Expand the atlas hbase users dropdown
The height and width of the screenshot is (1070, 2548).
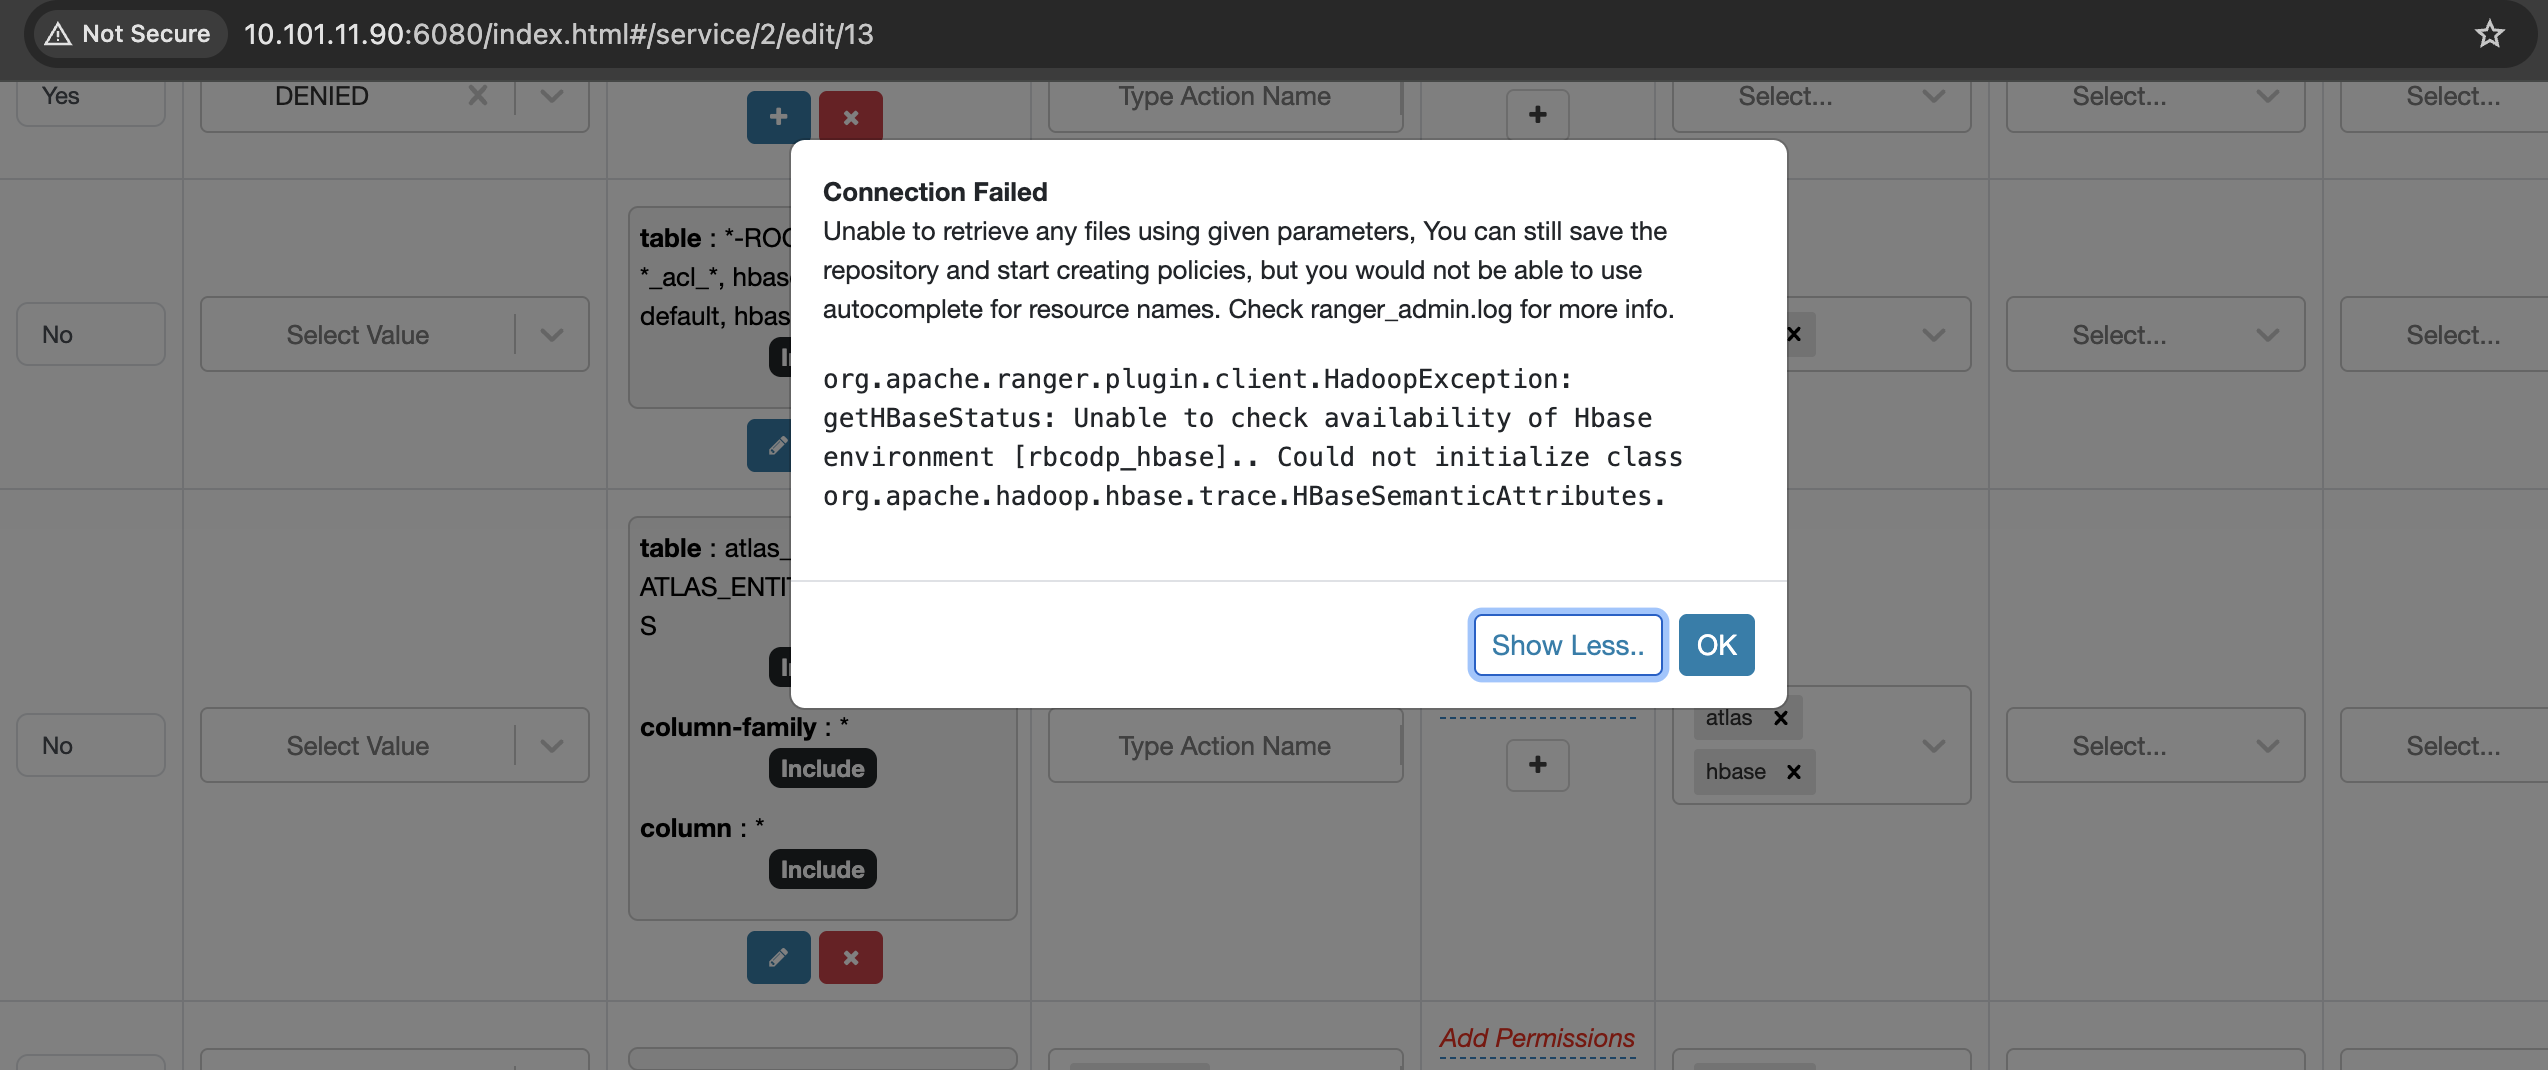click(x=1933, y=745)
